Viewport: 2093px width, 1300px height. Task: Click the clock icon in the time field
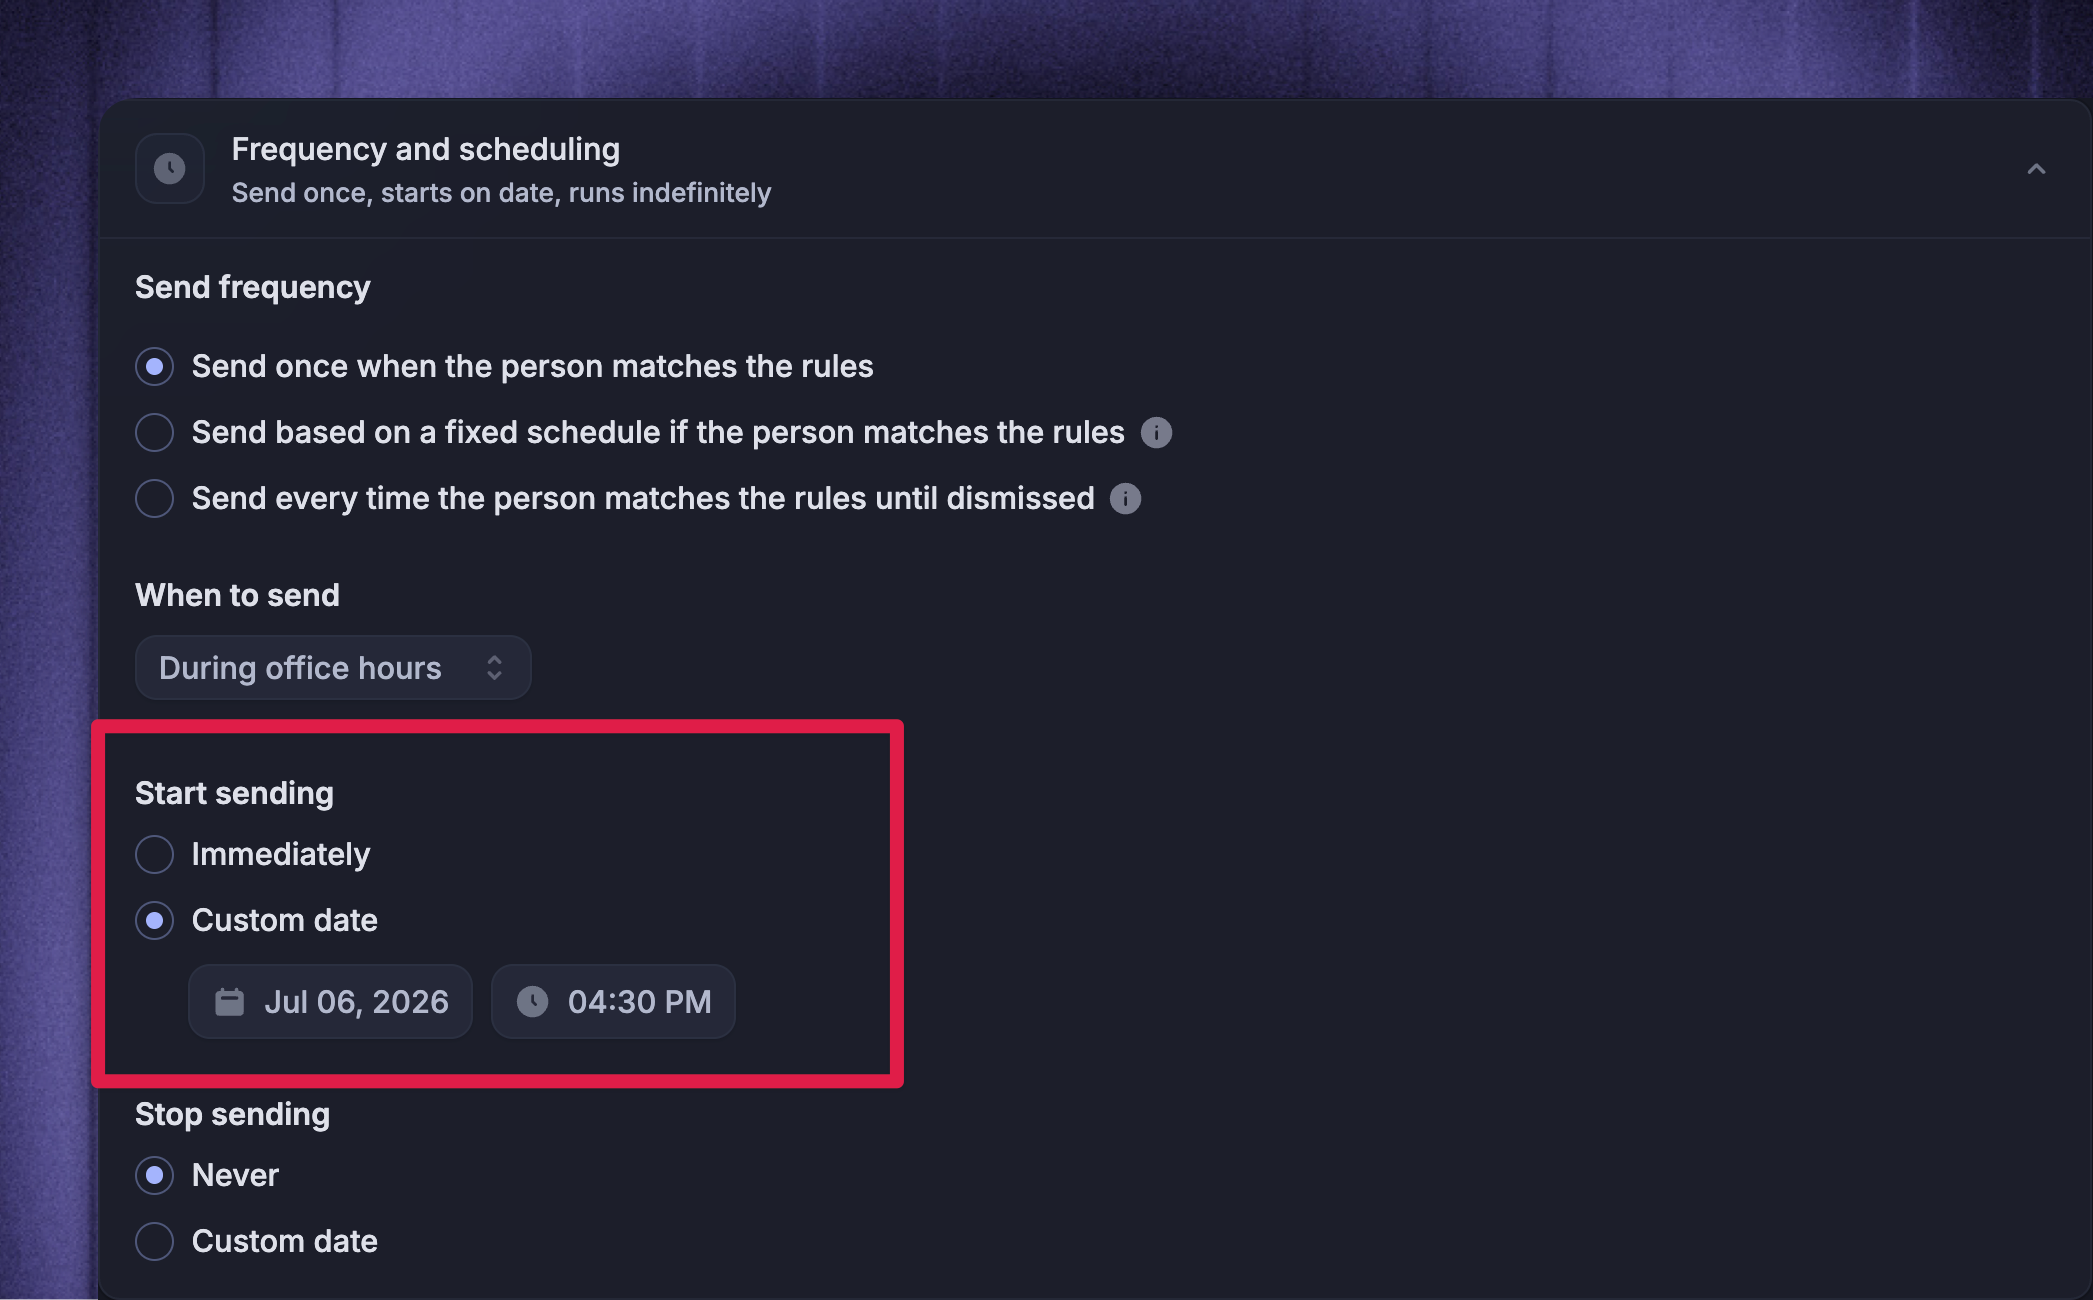point(532,1002)
